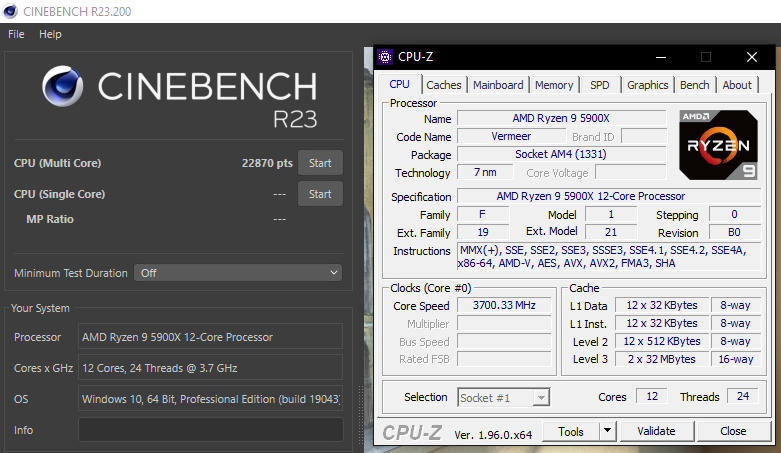781x453 pixels.
Task: Click the CPU-Z chip icon in title bar
Action: pyautogui.click(x=385, y=57)
